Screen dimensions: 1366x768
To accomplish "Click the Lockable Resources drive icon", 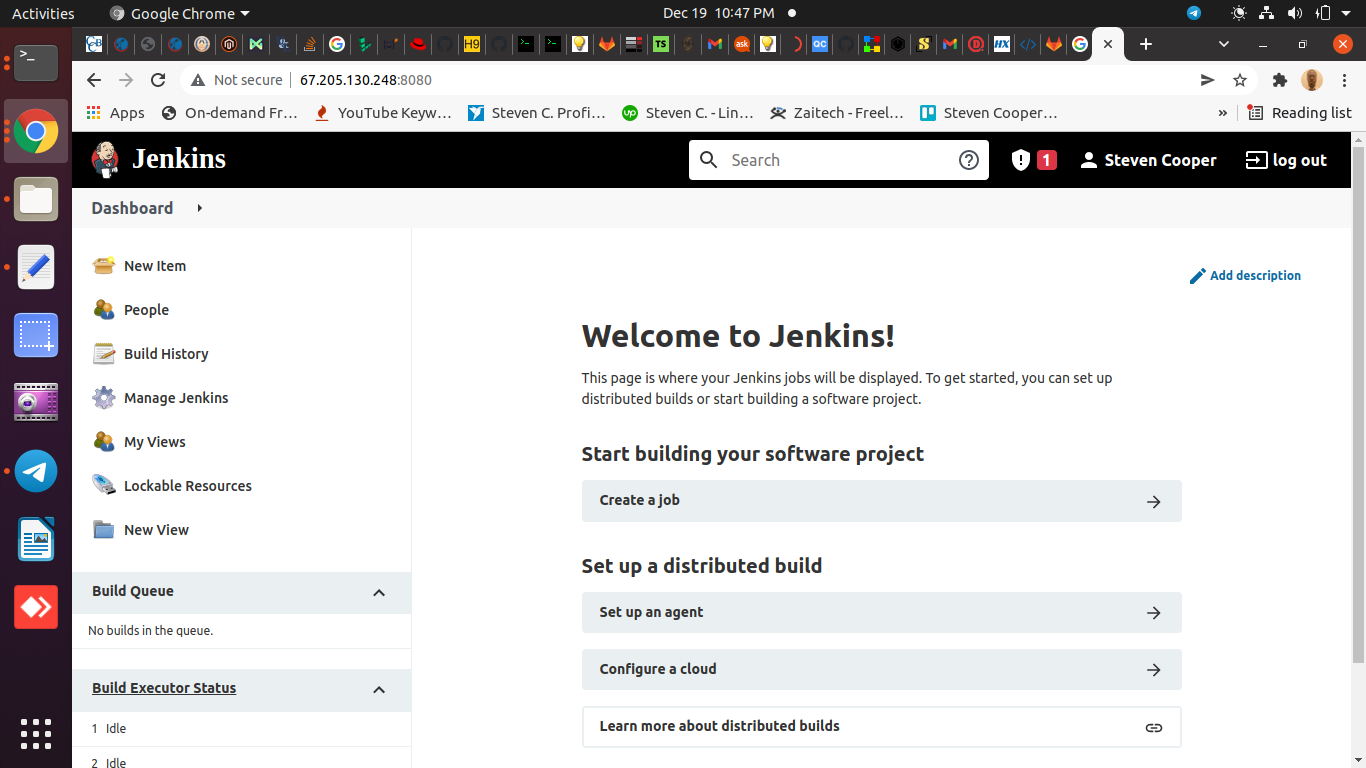I will [x=104, y=485].
